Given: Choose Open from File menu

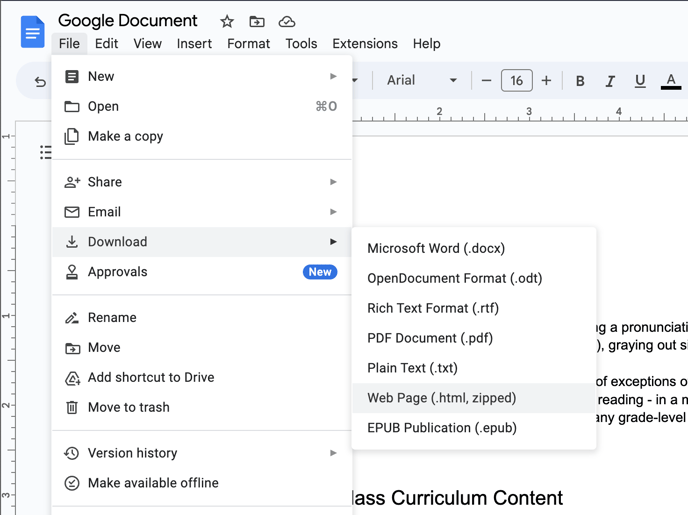Looking at the screenshot, I should [202, 106].
